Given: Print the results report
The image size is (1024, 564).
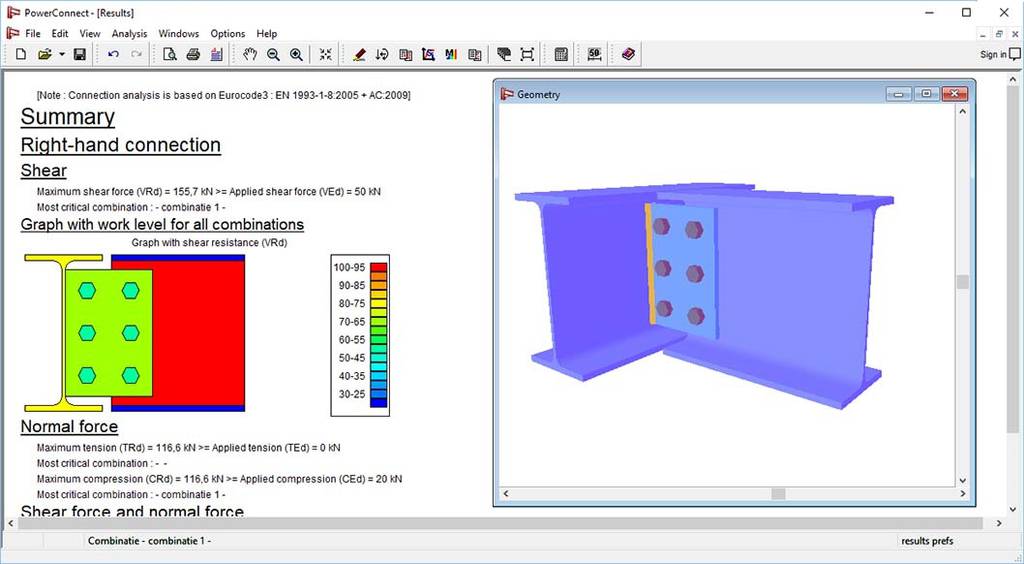Looking at the screenshot, I should pos(193,54).
